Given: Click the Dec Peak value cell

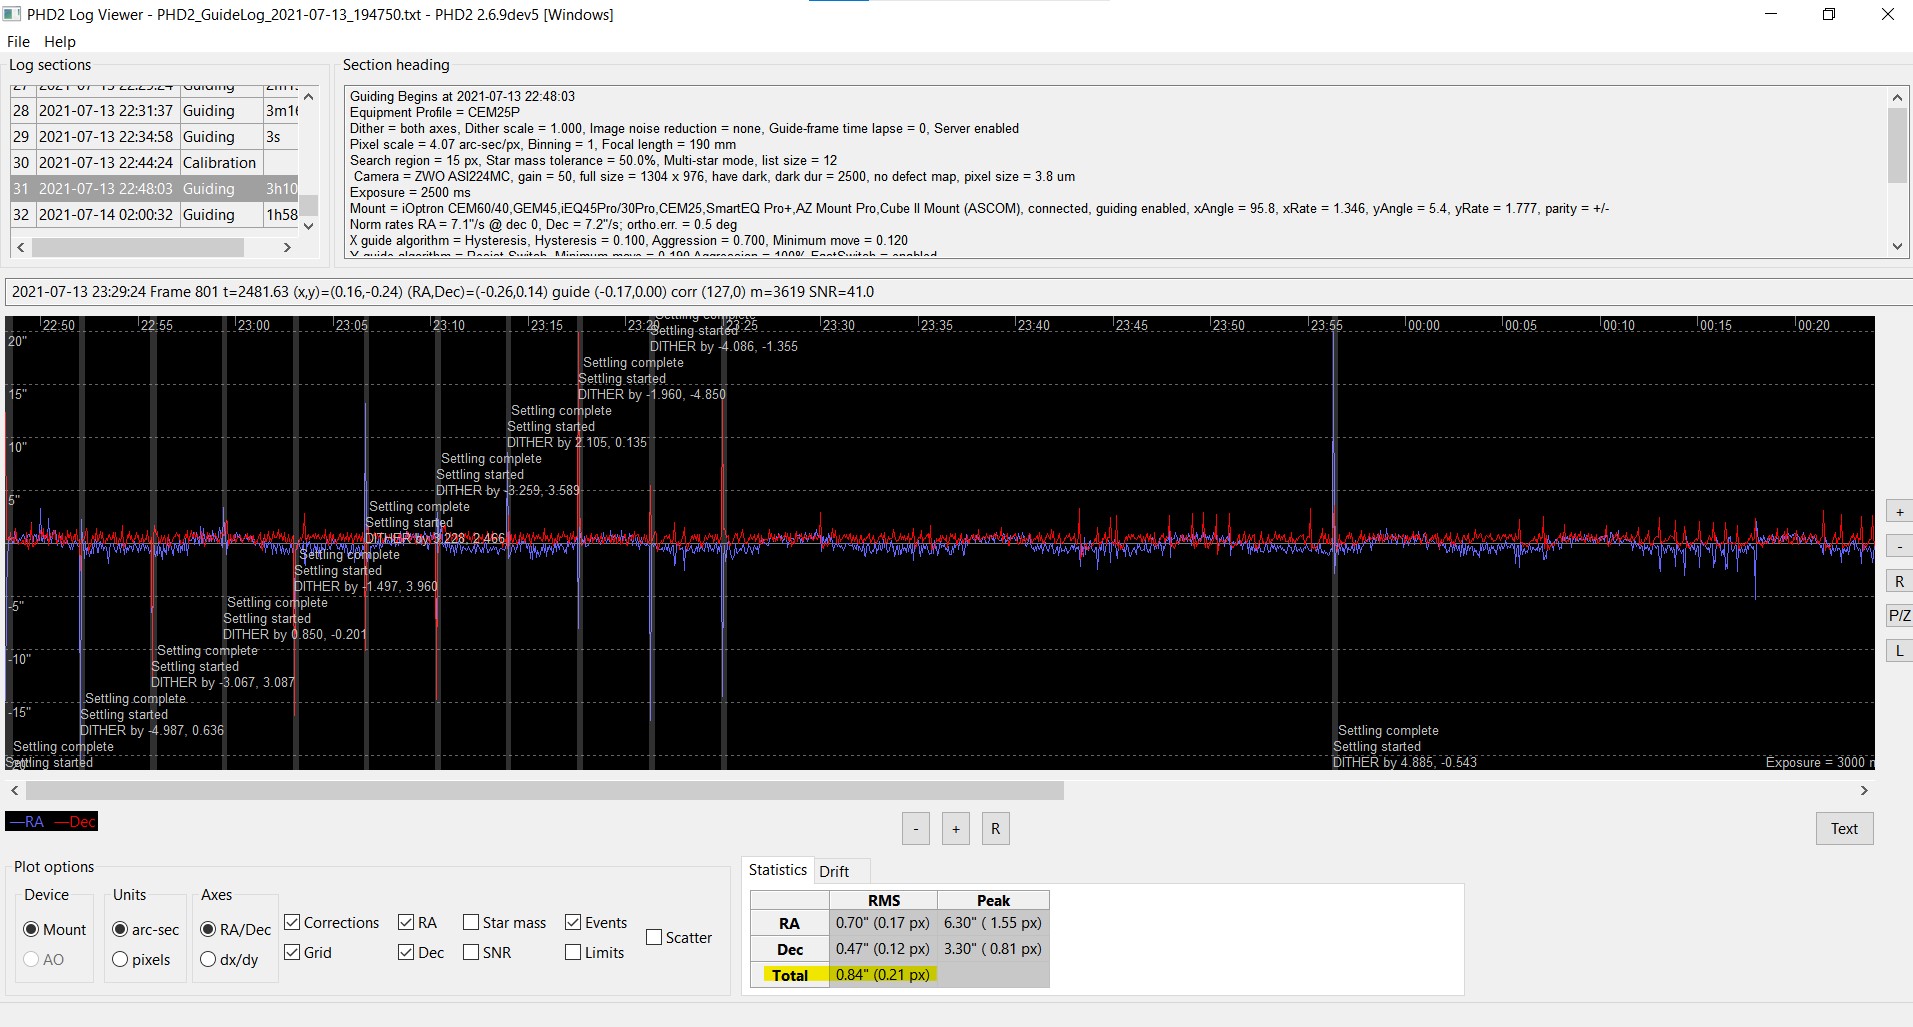Looking at the screenshot, I should [993, 949].
